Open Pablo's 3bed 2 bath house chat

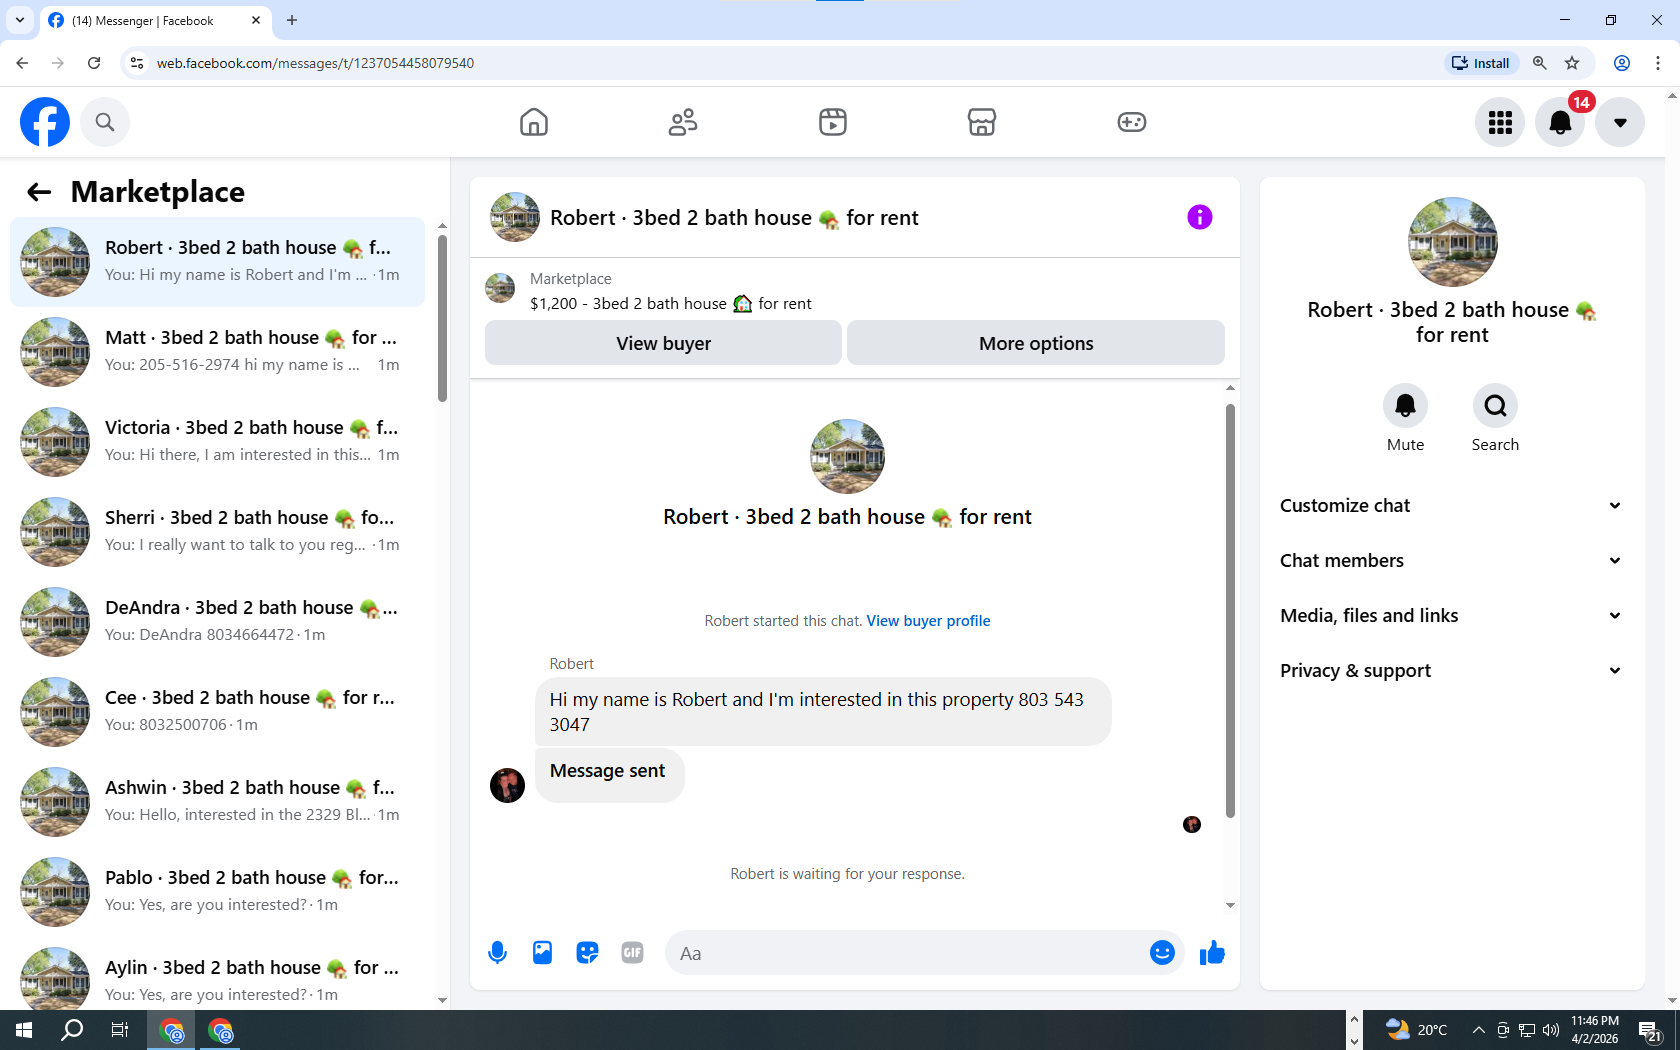coord(217,892)
